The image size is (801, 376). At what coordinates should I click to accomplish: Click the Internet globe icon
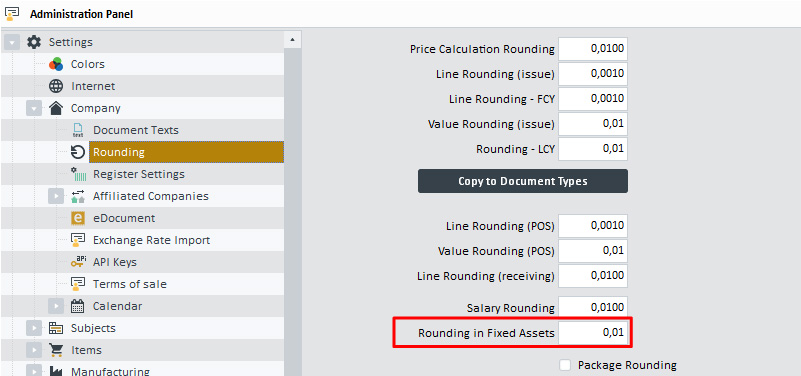click(56, 86)
